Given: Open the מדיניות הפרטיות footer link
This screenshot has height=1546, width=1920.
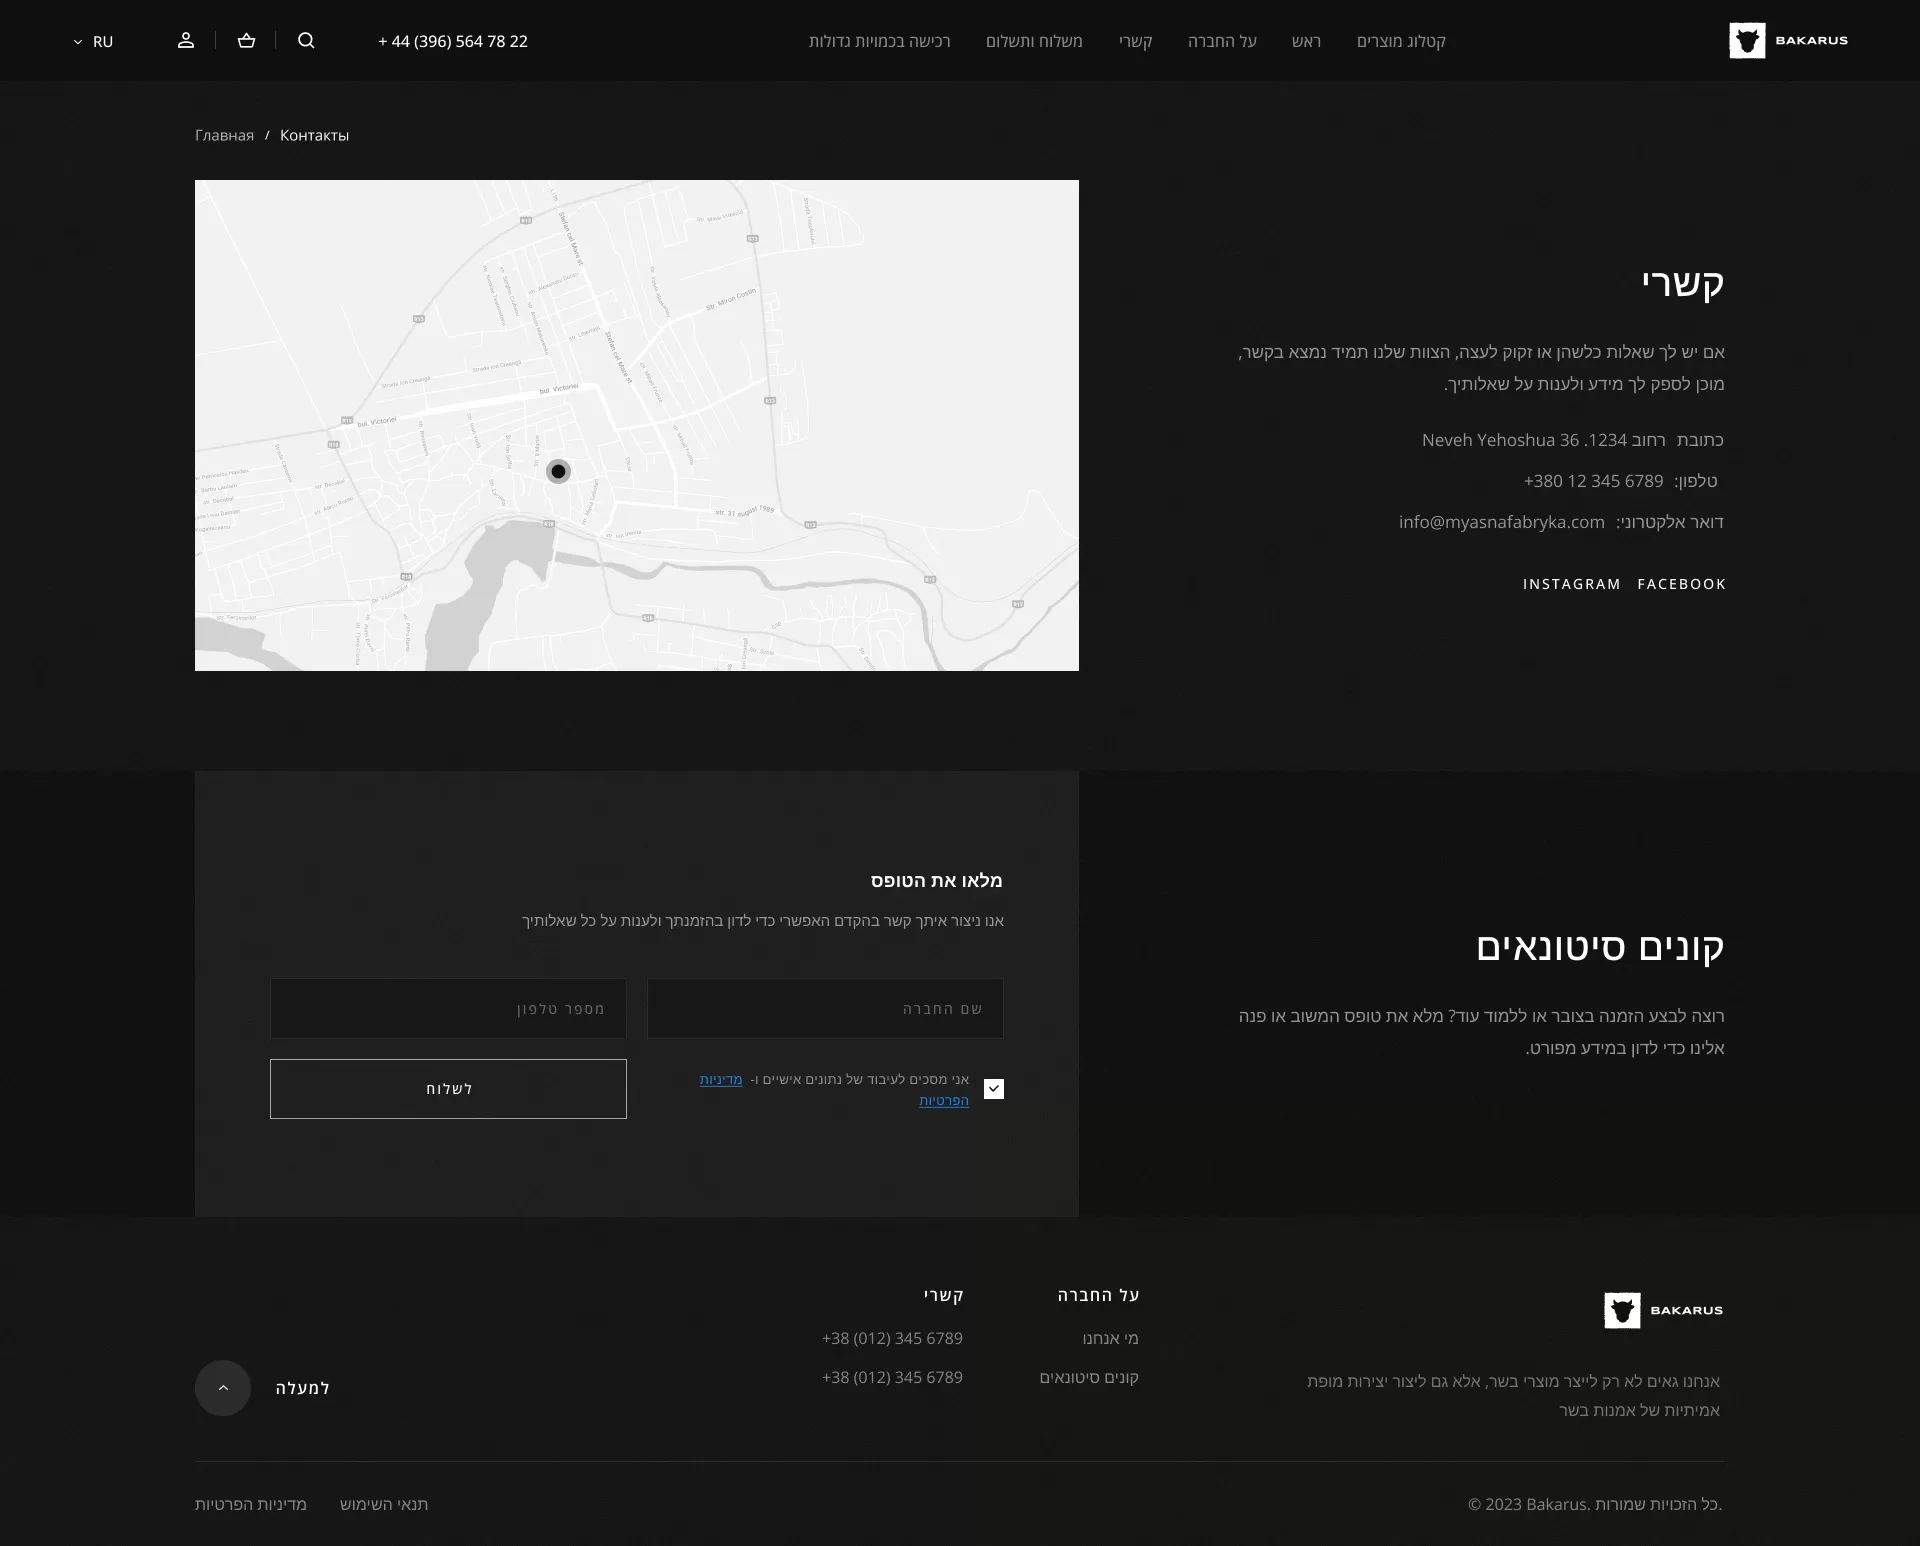Looking at the screenshot, I should tap(249, 1504).
